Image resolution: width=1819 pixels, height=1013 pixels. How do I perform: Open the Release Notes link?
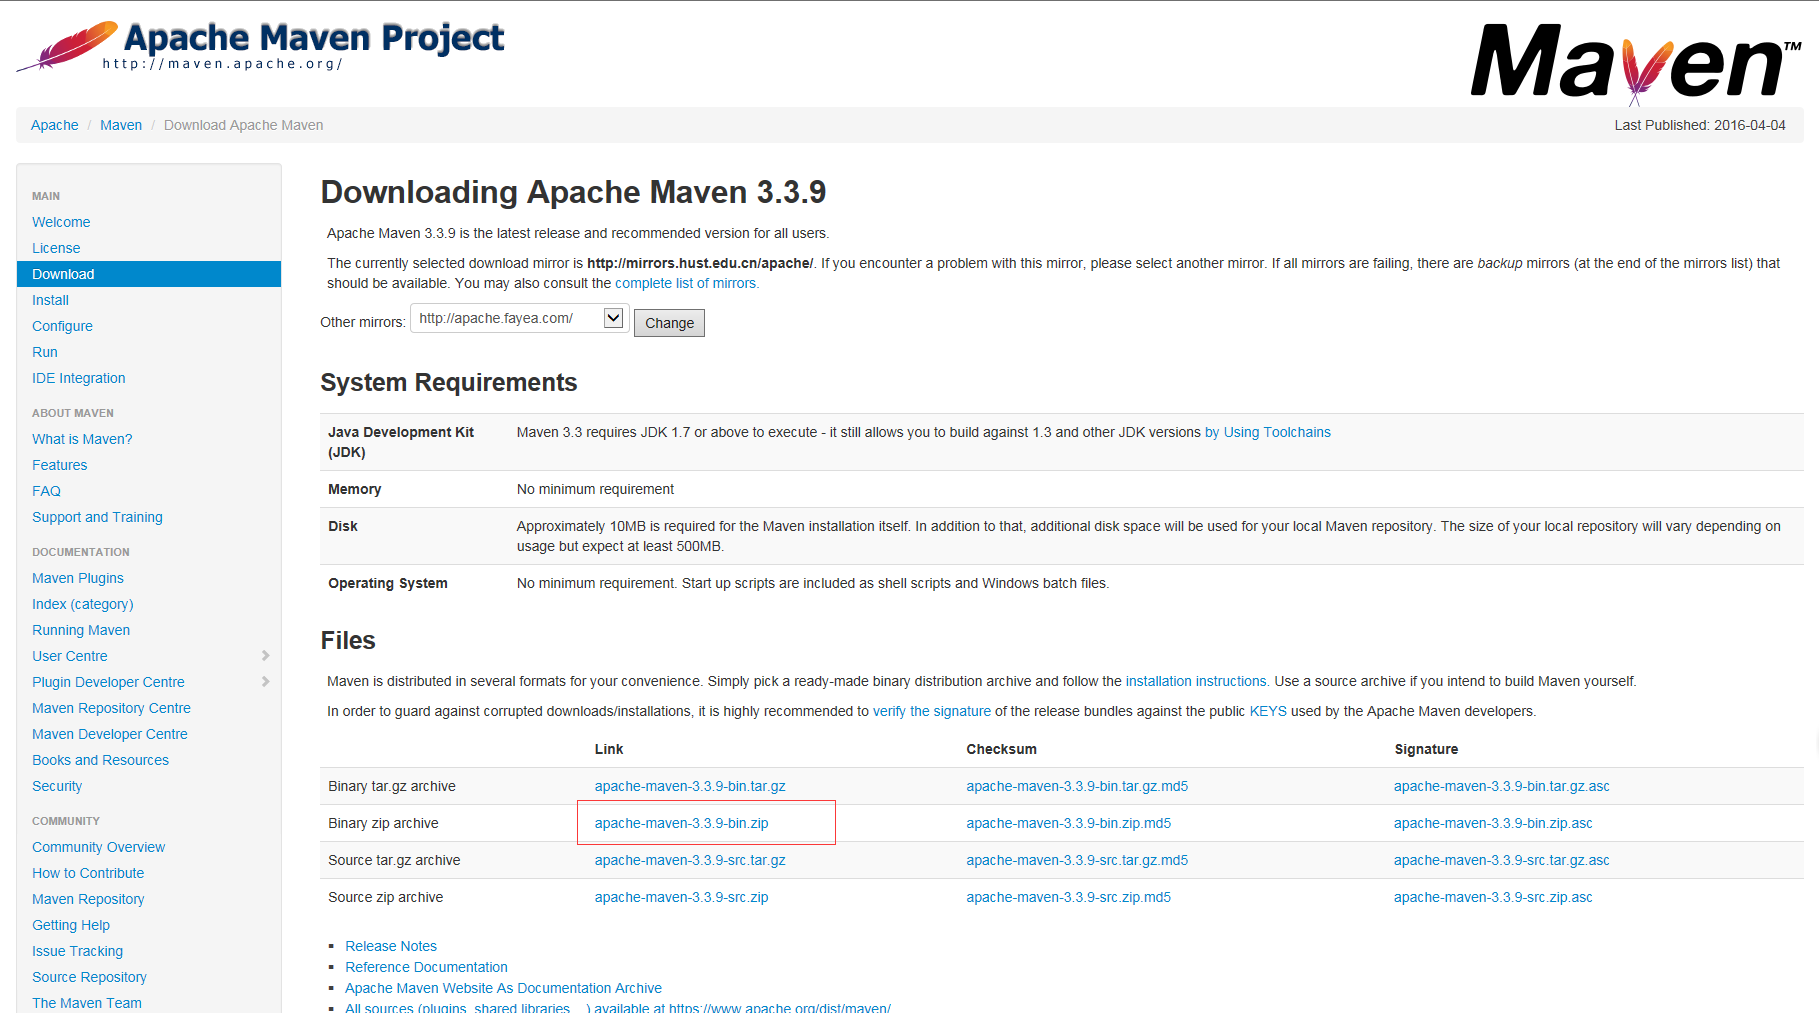391,946
